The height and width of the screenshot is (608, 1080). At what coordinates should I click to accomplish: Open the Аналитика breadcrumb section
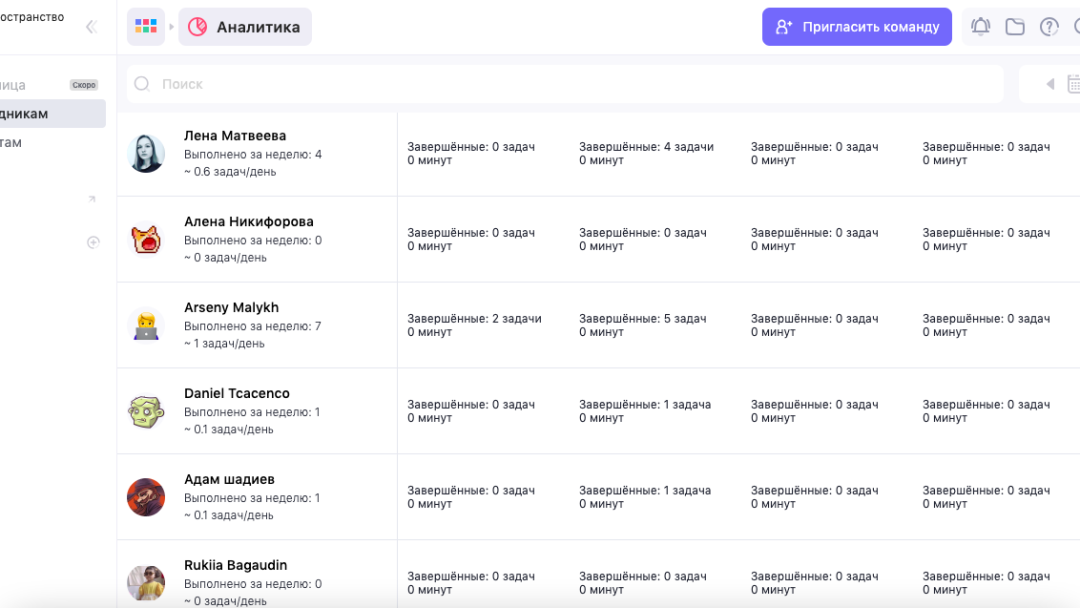[x=245, y=27]
